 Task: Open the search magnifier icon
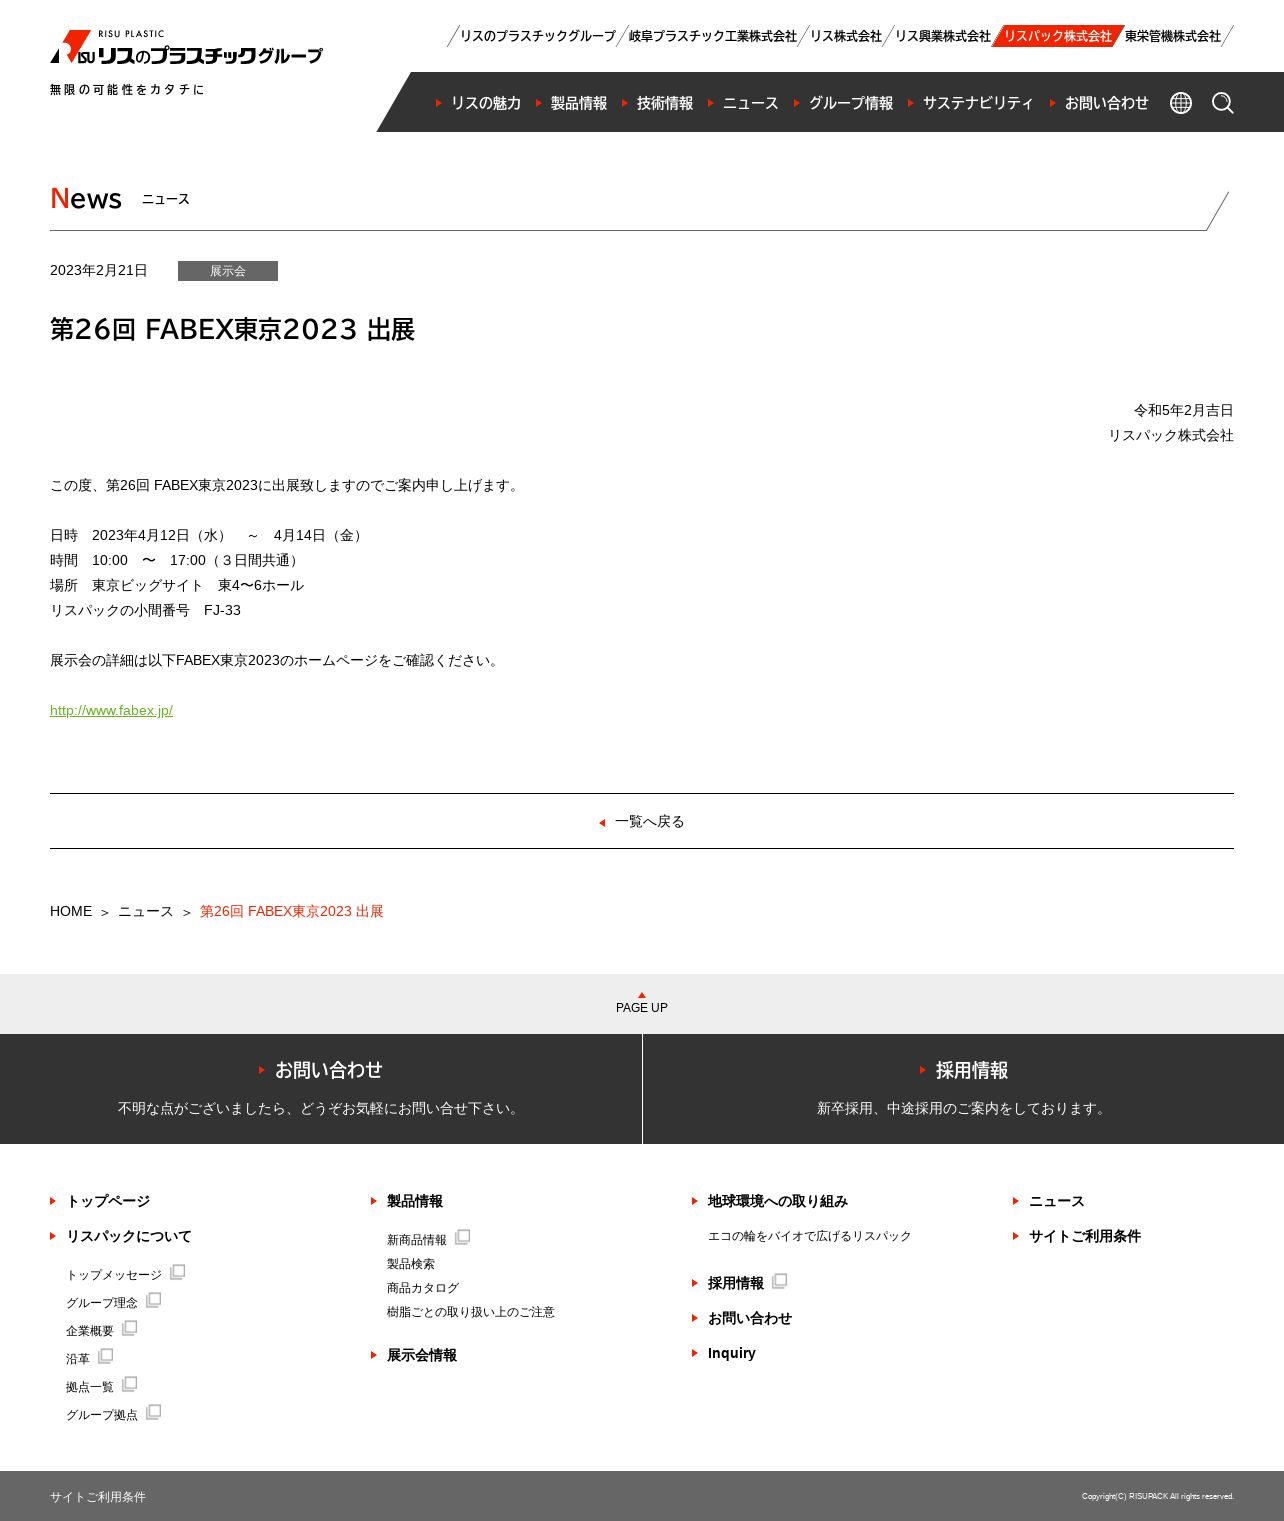[x=1222, y=103]
